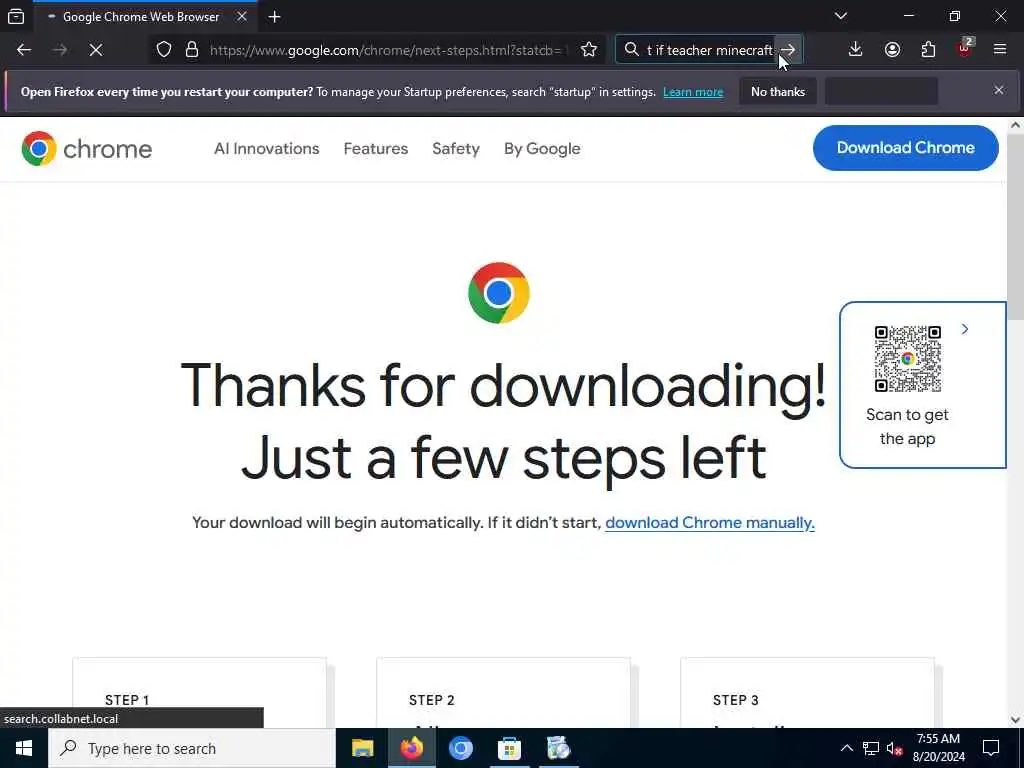Click the STEP 3 card
The height and width of the screenshot is (768, 1024).
click(x=808, y=692)
